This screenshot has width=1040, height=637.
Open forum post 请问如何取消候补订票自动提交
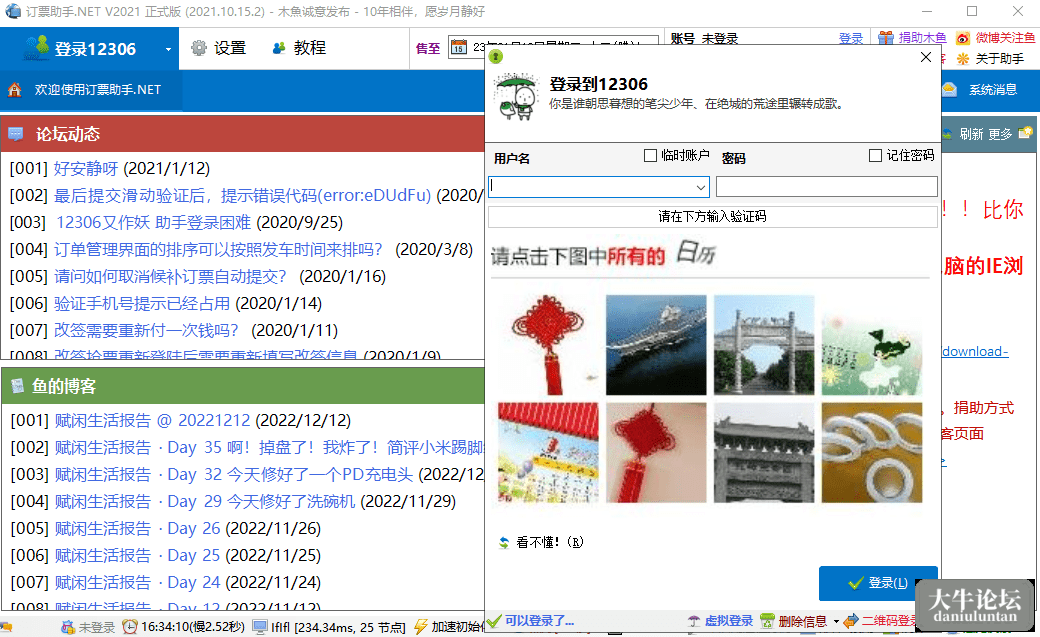(x=170, y=276)
